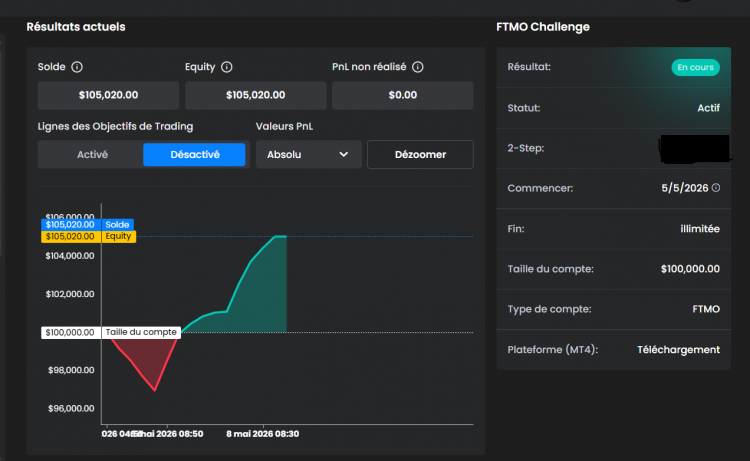Viewport: 750px width, 461px height.
Task: Click the Valeurs PnL dropdown chevron
Action: click(343, 154)
